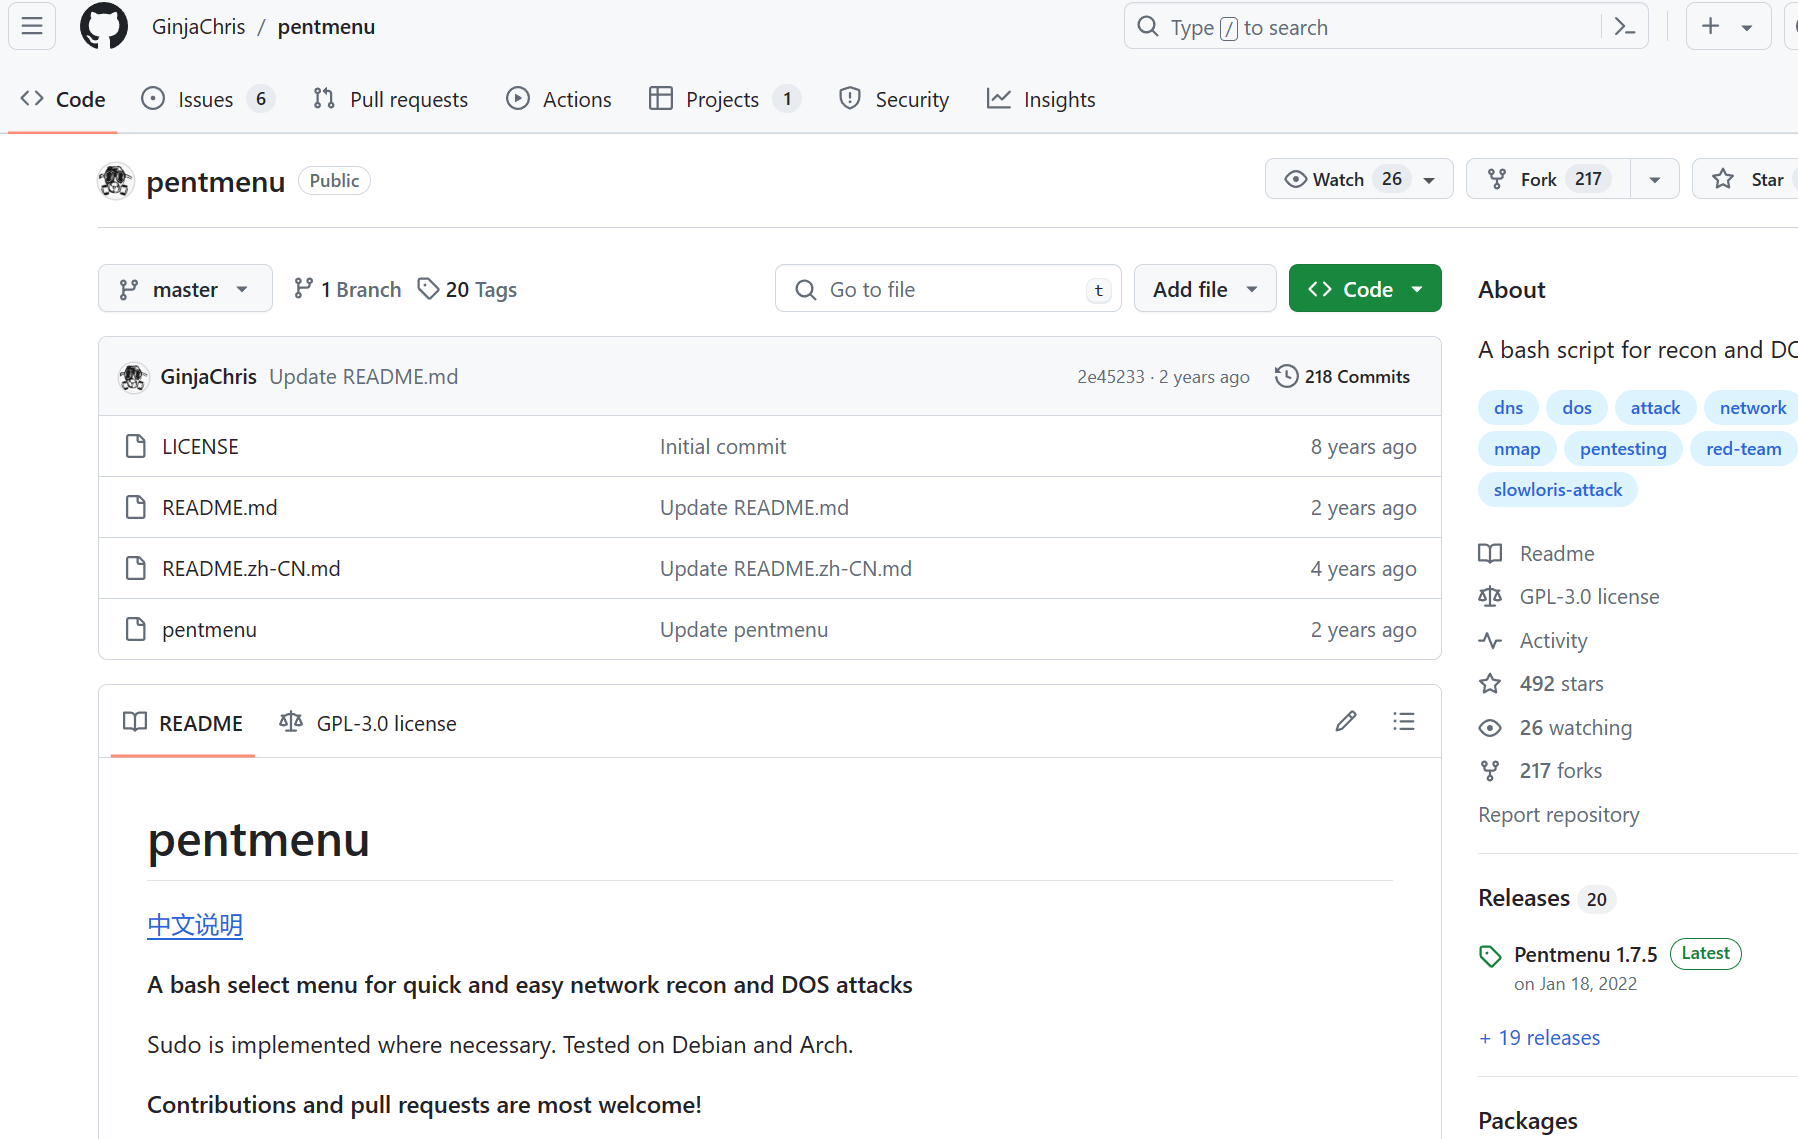Open GinjaChris commit author link
The image size is (1798, 1139).
[x=209, y=377]
